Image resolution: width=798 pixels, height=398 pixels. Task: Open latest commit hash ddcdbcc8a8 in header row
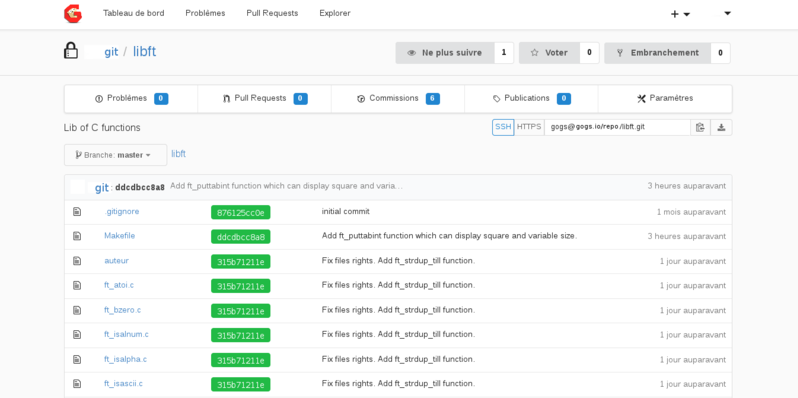[140, 187]
